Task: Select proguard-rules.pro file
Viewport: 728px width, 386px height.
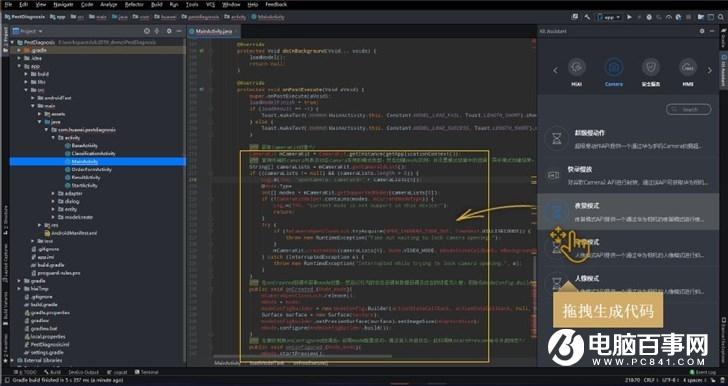Action: click(55, 273)
